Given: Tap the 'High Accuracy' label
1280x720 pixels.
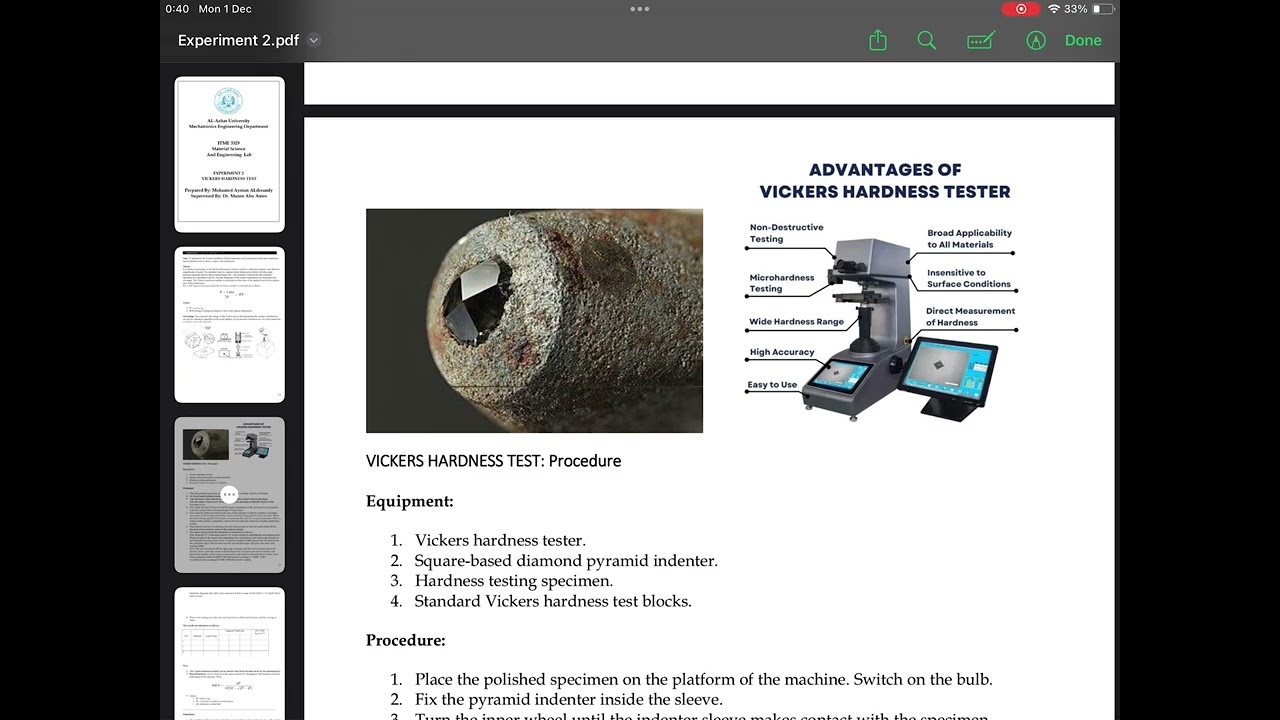Looking at the screenshot, I should (782, 352).
